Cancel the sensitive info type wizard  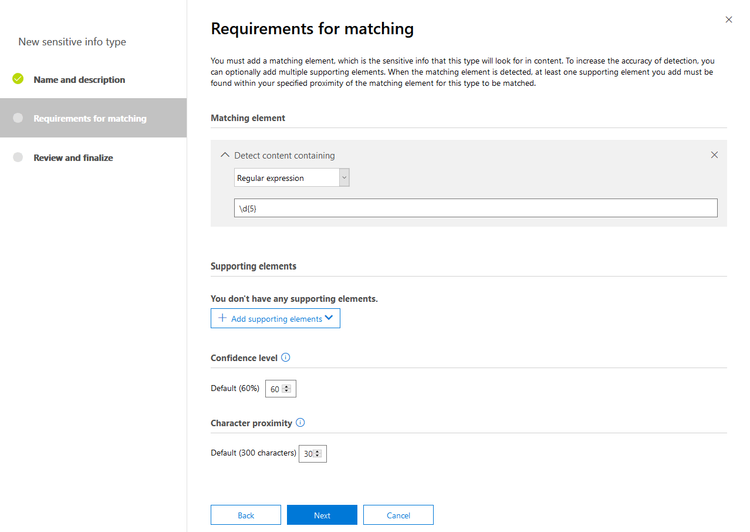tap(398, 515)
